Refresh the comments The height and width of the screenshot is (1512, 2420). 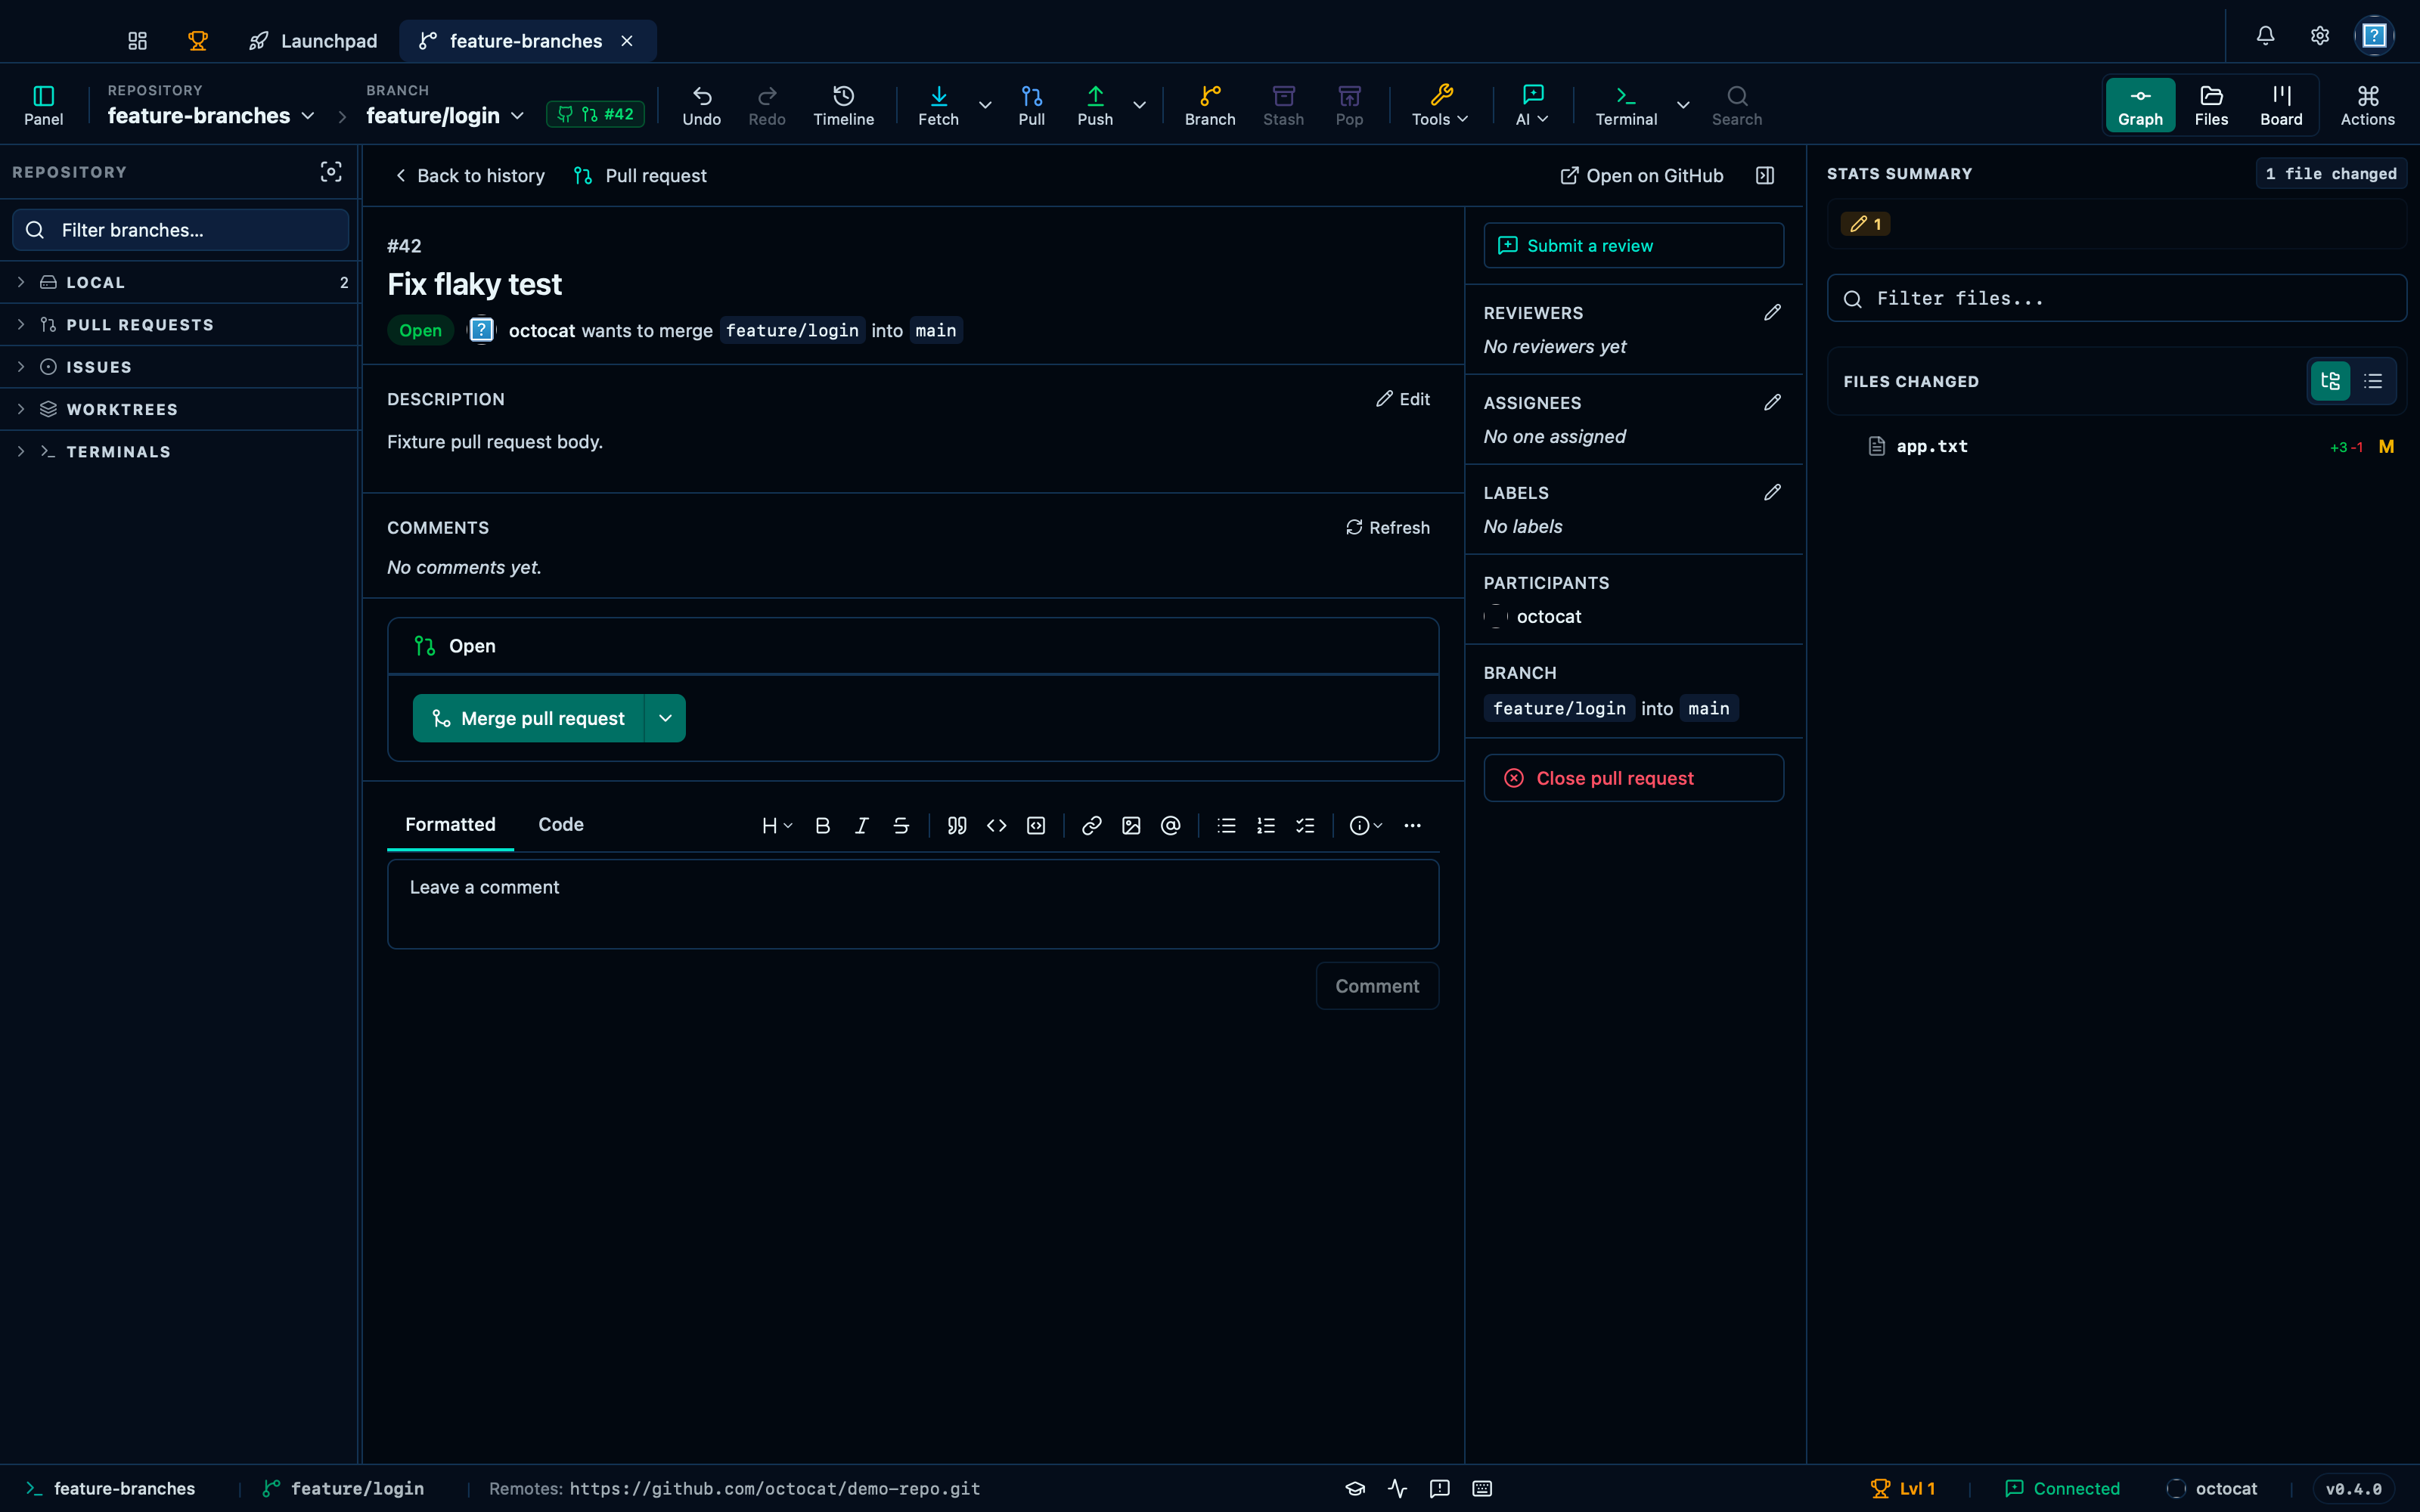click(x=1388, y=528)
